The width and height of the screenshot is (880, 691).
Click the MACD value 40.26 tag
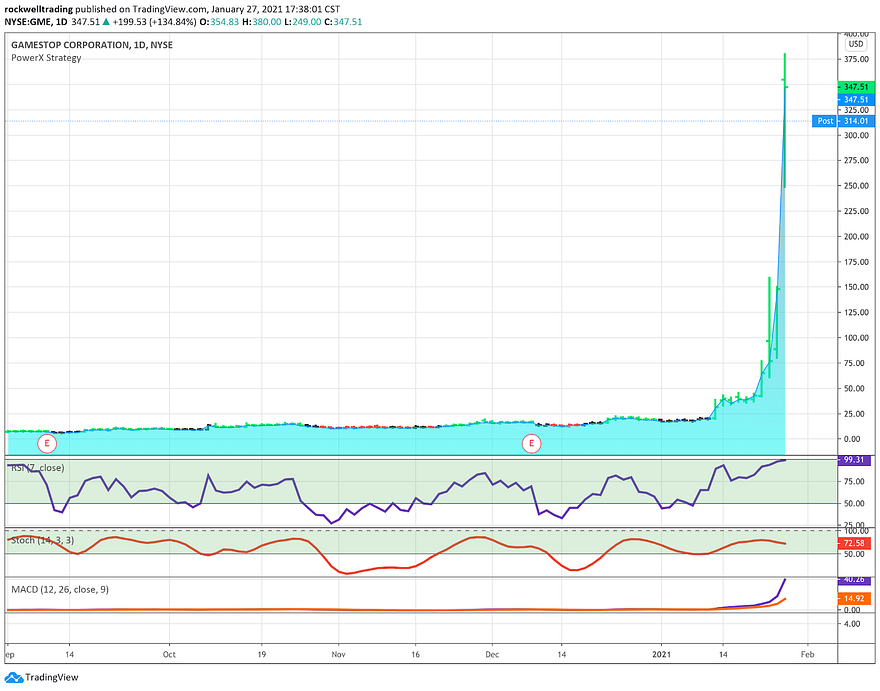(854, 579)
